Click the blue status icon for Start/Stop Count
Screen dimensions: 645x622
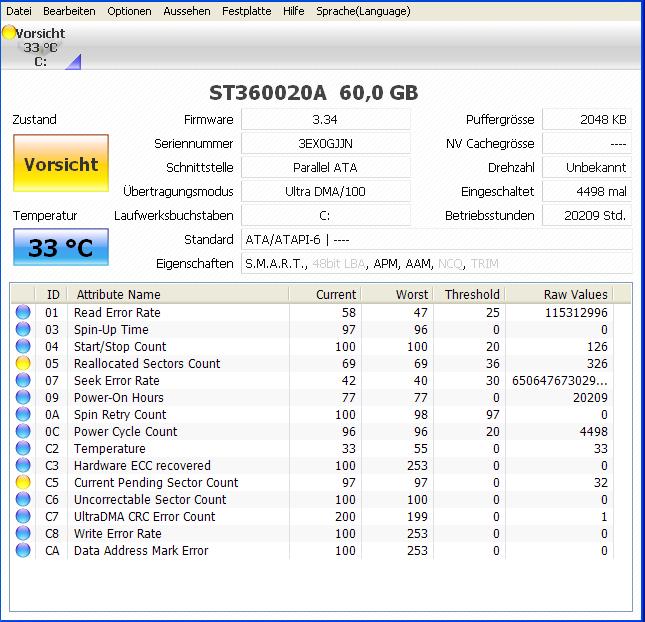point(23,346)
